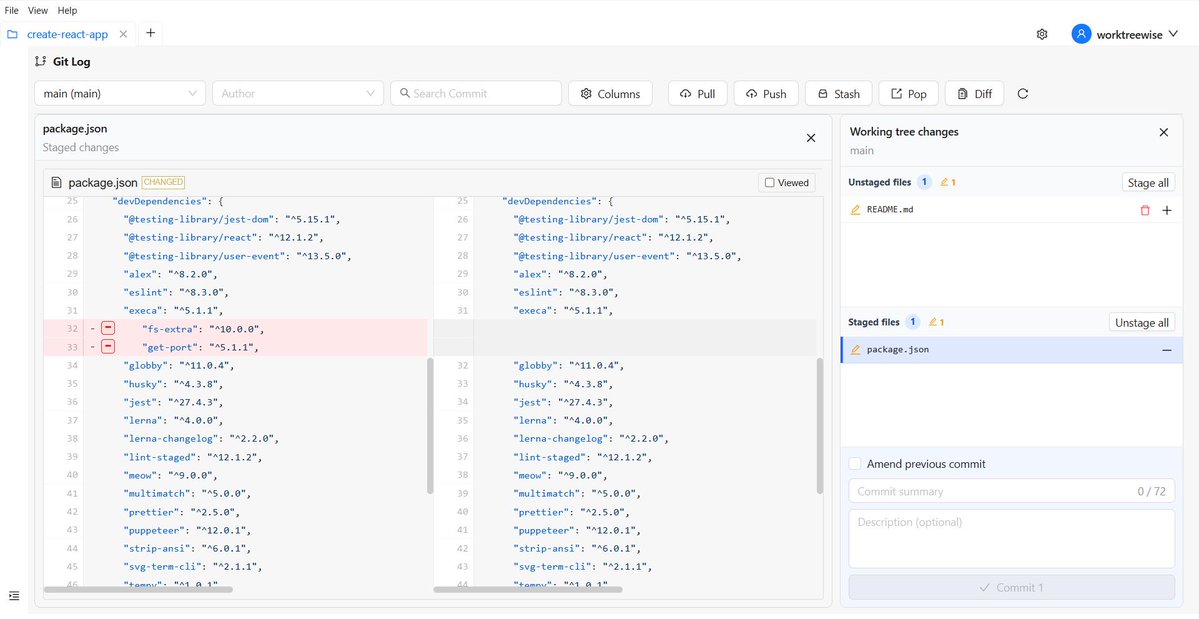Click the removed "get-port" line text
The image size is (1199, 619).
pos(200,348)
